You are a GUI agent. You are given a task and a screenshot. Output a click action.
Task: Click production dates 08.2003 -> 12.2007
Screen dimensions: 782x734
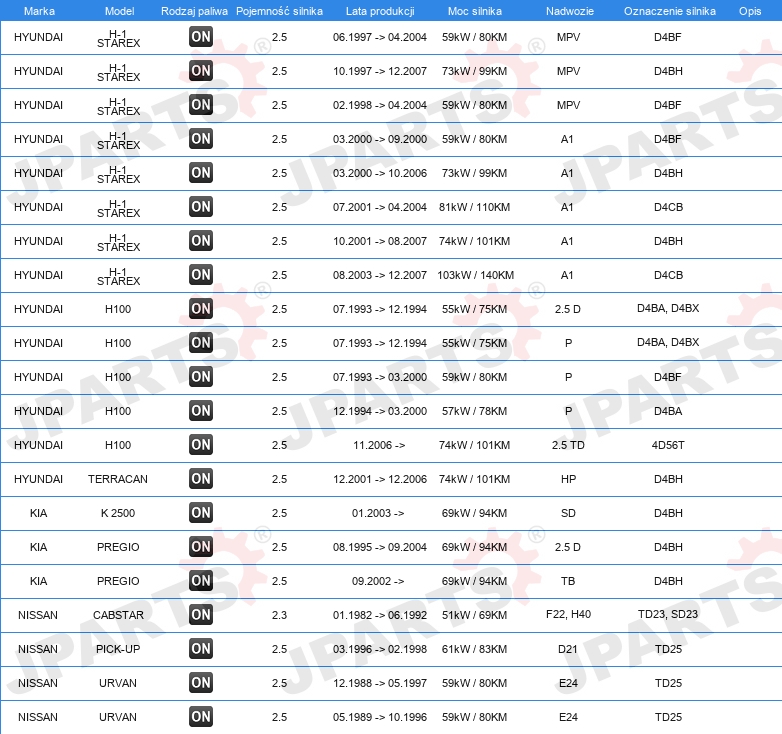tap(380, 275)
